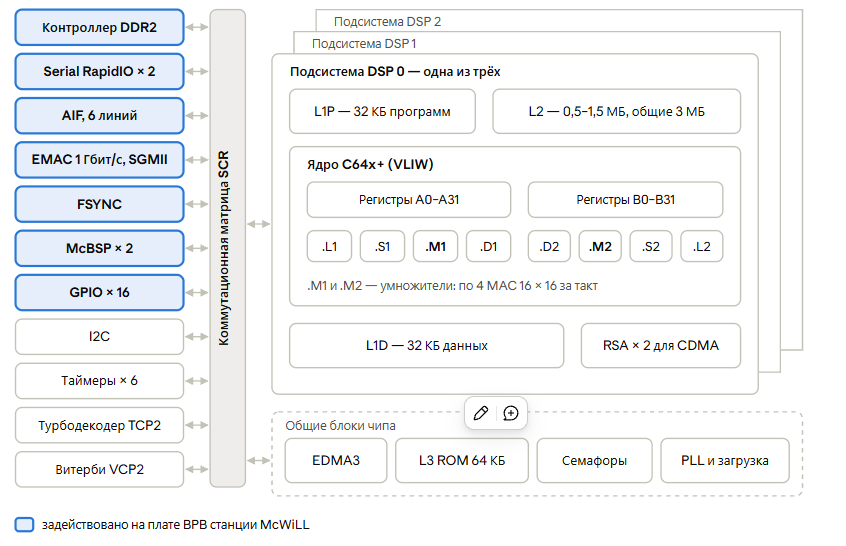Click the Ядро C64x+ (VLIW) heading
Screen dimensions: 846x546
pos(370,165)
